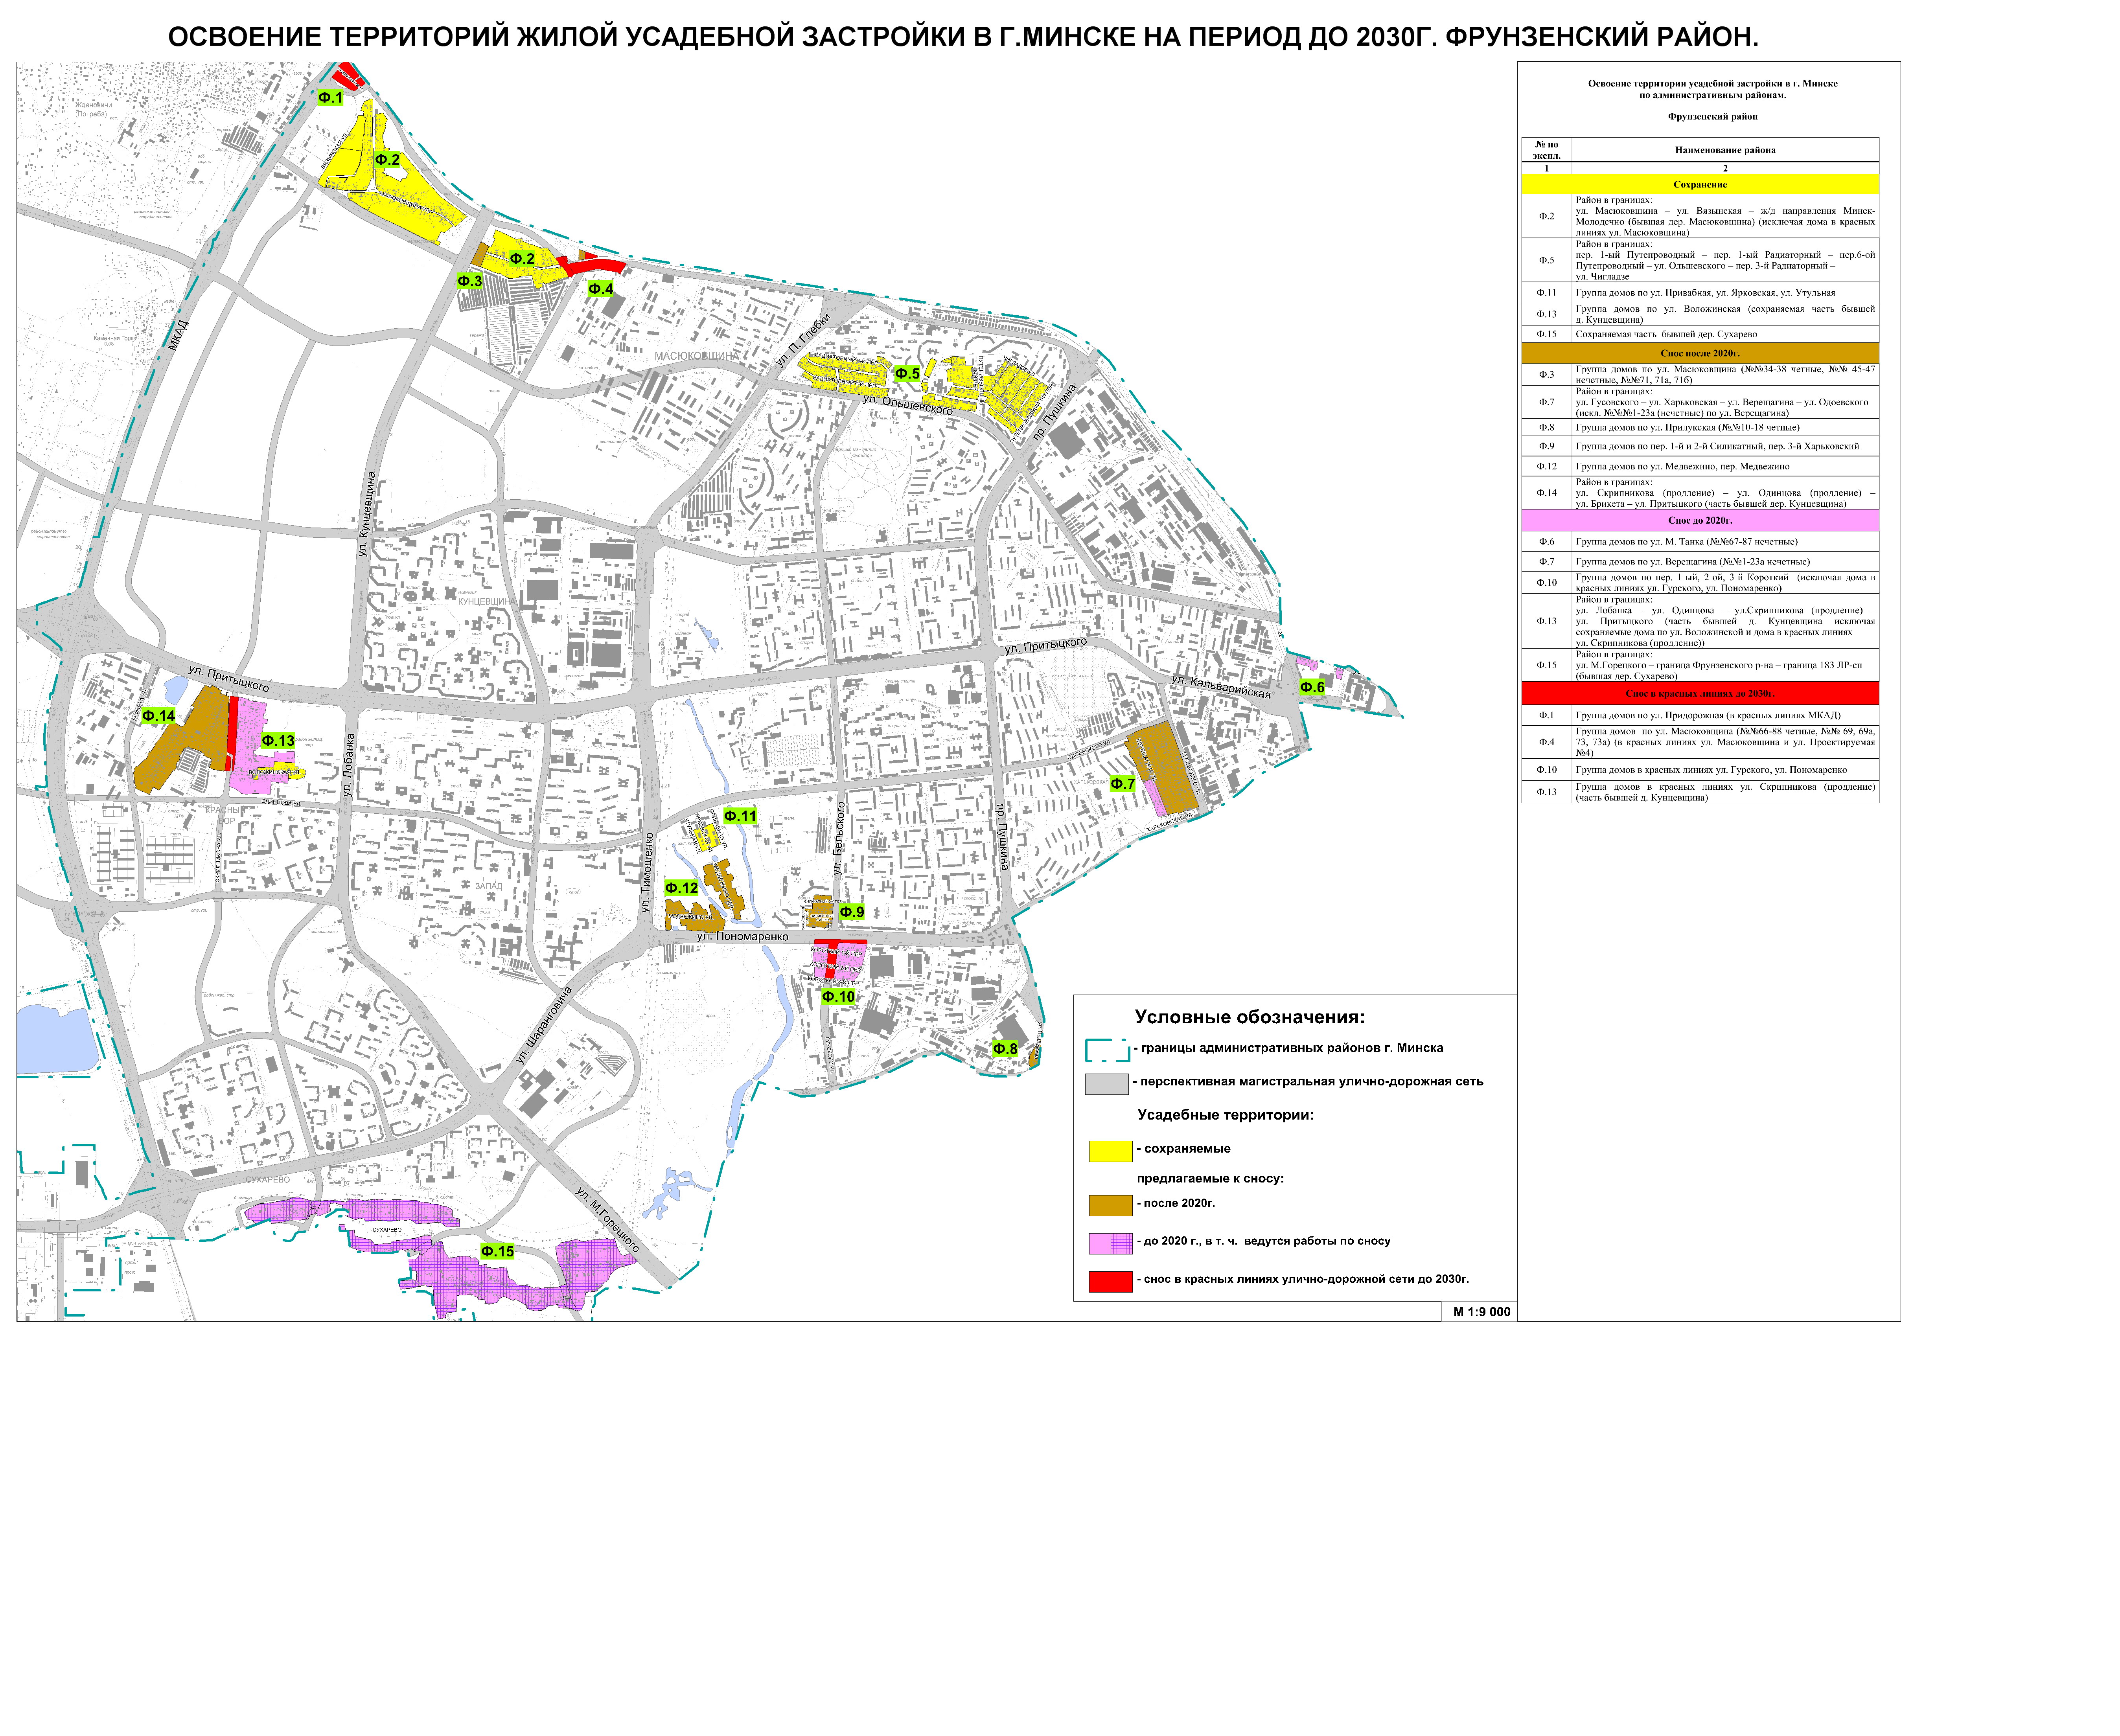2120x1736 pixels.
Task: Click the pink 'Снос до 2020г.' table header
Action: (1700, 520)
